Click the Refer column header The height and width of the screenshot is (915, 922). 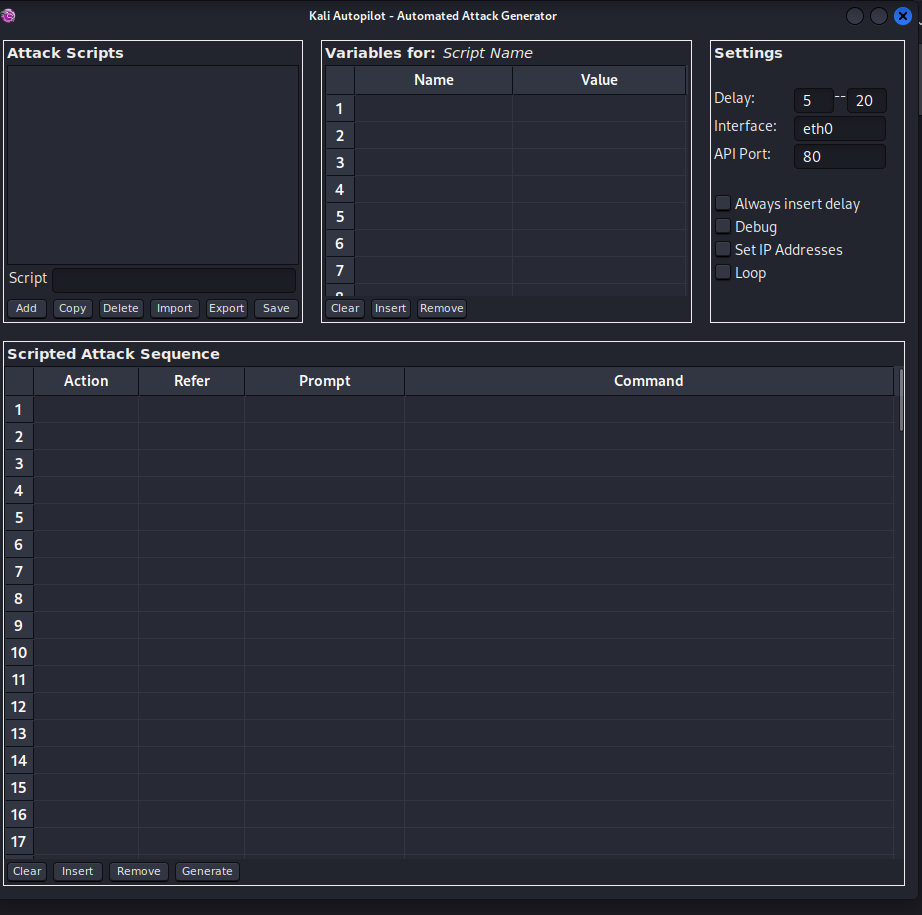click(192, 381)
